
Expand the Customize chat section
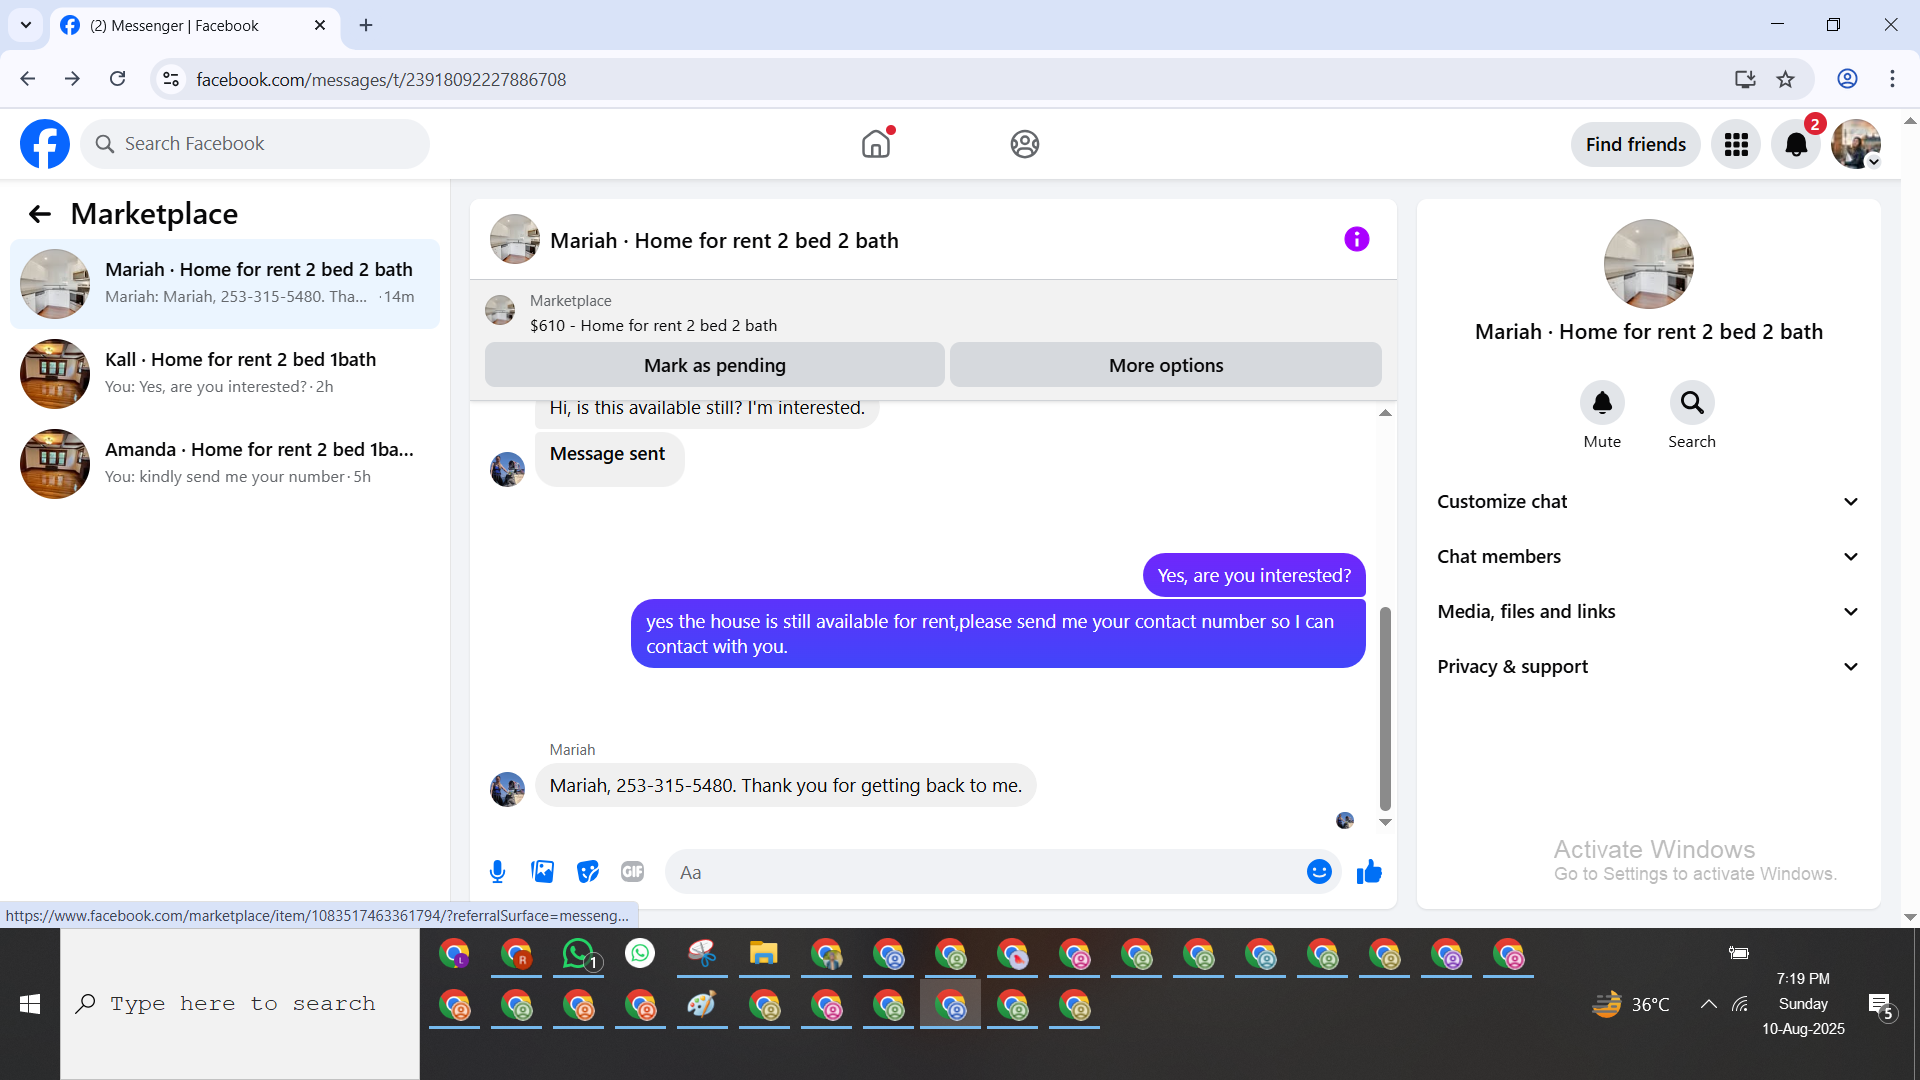[1648, 502]
